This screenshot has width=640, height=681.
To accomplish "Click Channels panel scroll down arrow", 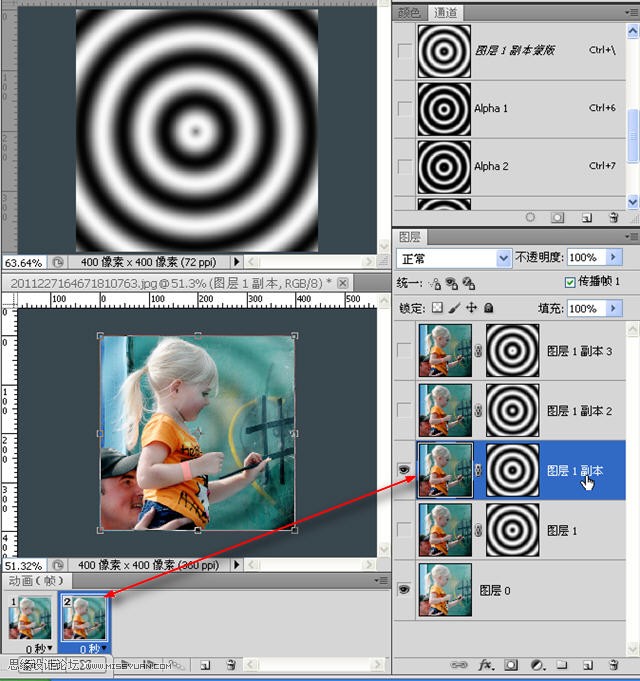I will 633,201.
